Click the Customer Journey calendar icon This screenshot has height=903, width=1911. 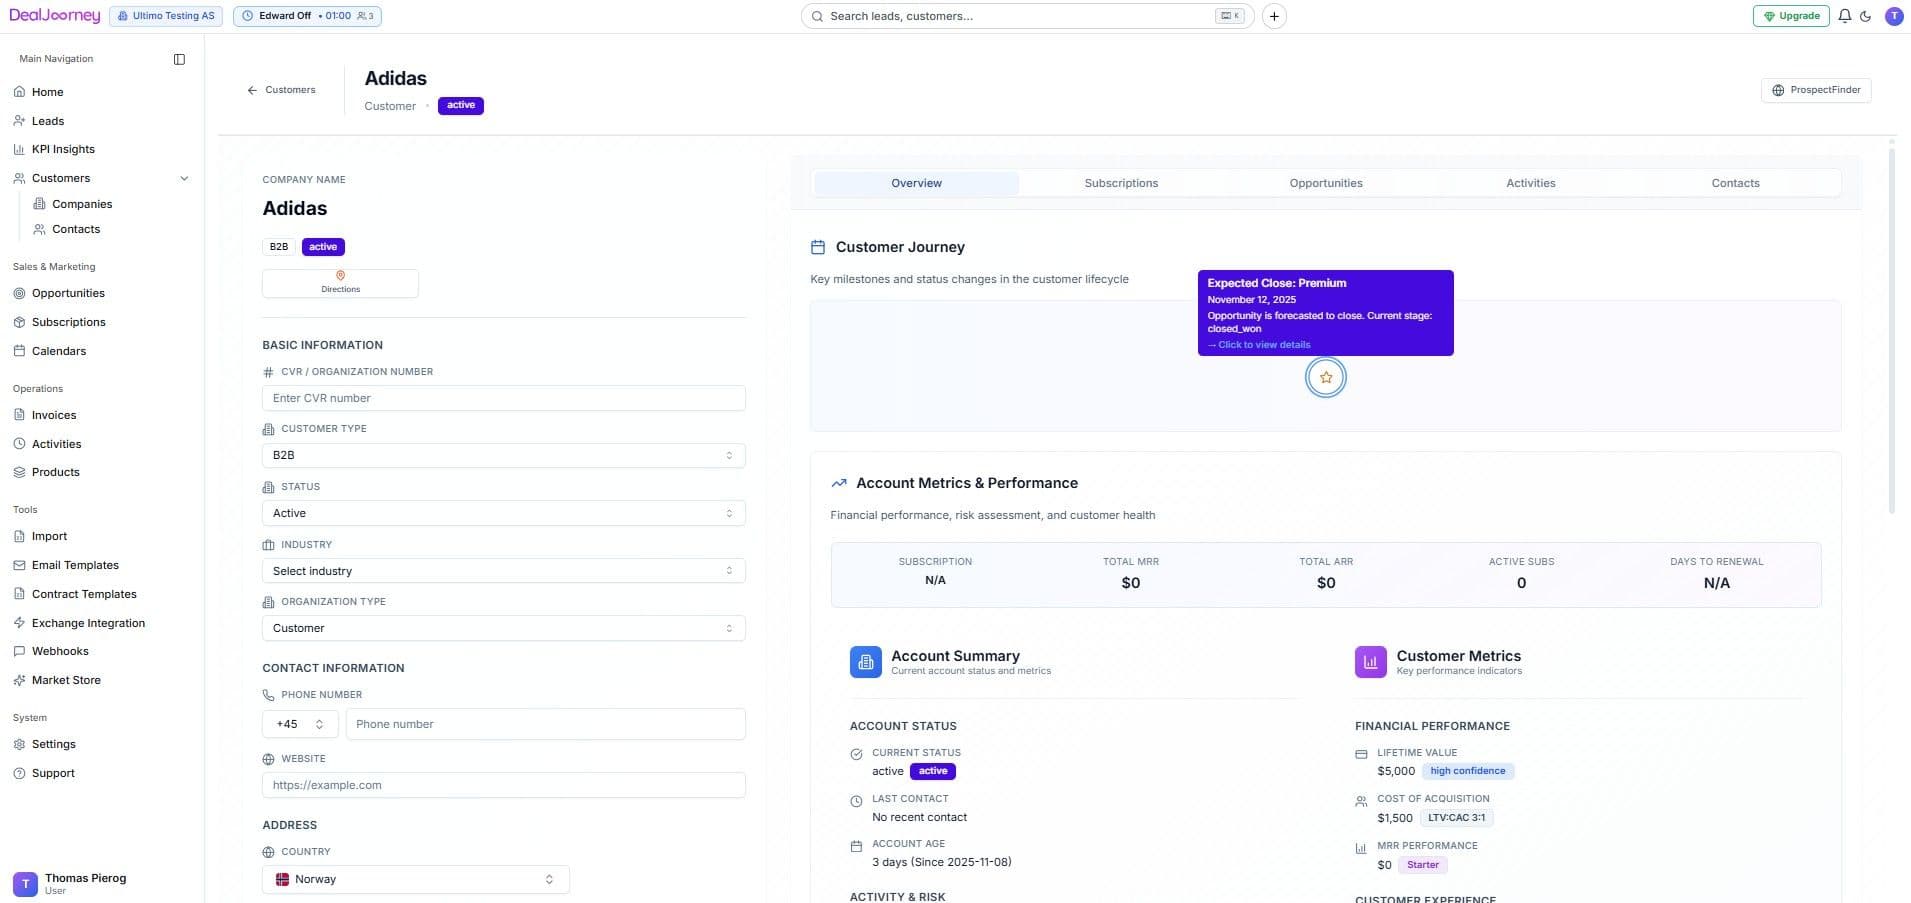(x=818, y=247)
